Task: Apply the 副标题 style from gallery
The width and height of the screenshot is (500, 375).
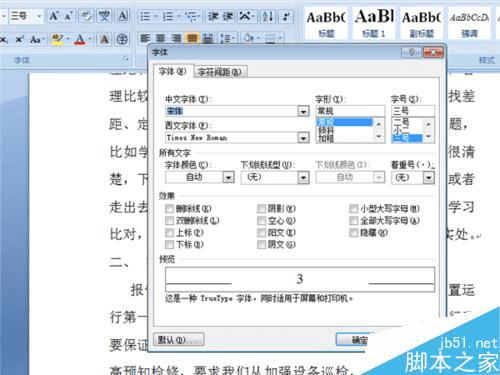Action: coord(422,23)
